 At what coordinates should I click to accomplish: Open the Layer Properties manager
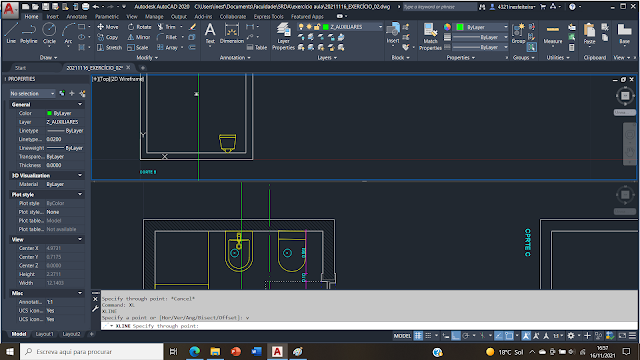pos(283,36)
